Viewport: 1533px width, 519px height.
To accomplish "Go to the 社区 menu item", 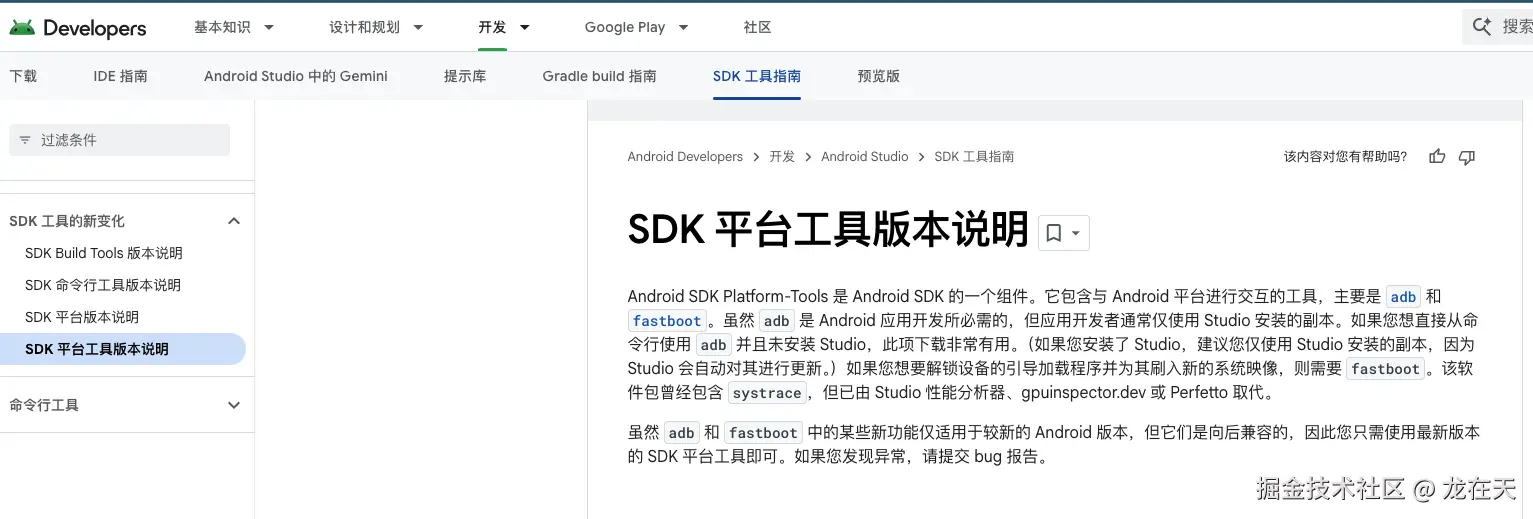I will point(757,27).
